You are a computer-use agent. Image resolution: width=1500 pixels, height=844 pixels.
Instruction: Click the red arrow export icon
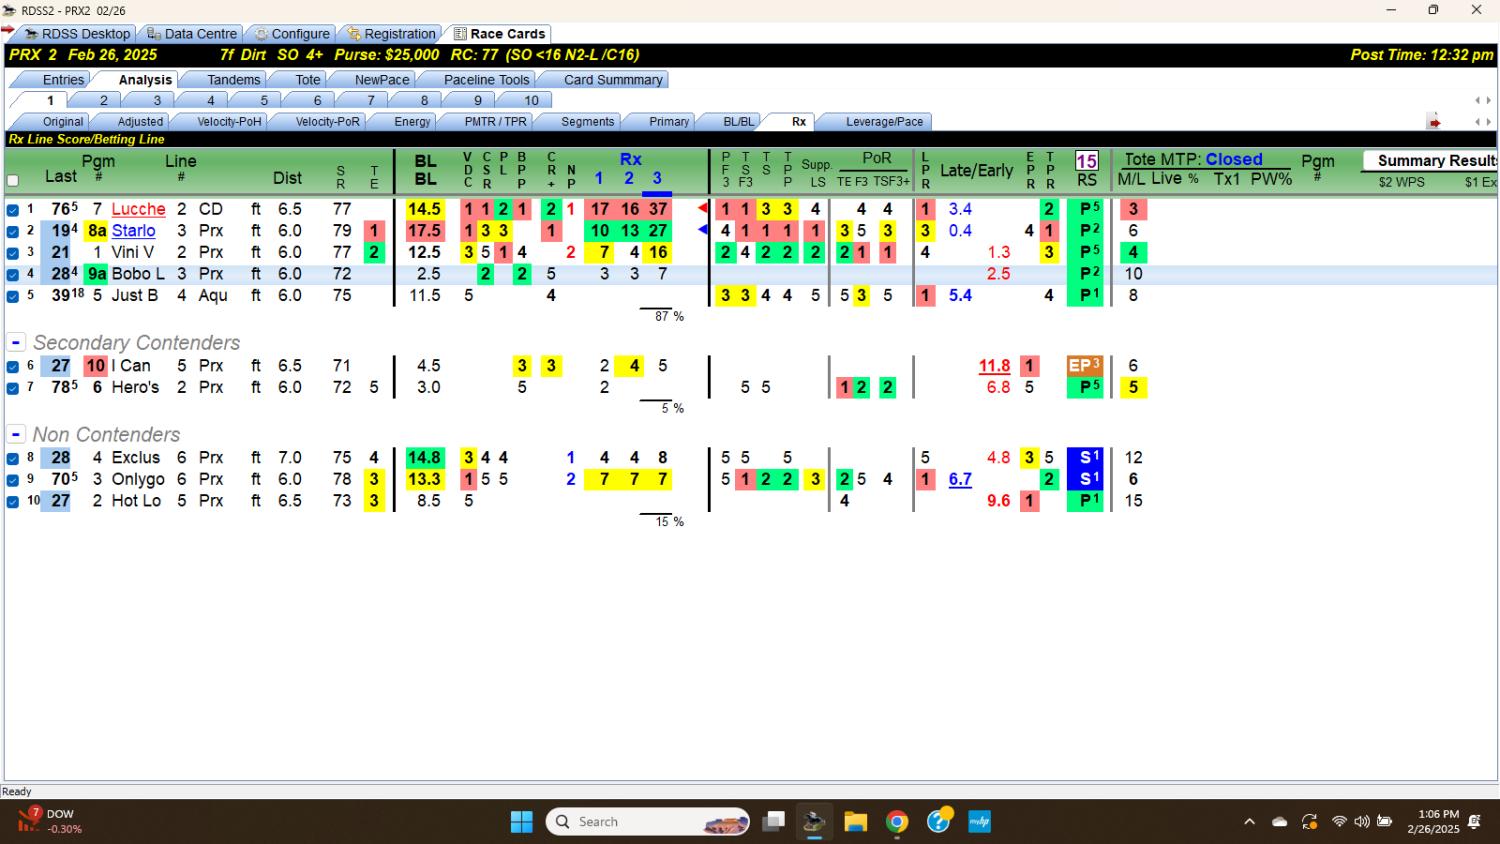(x=1434, y=122)
